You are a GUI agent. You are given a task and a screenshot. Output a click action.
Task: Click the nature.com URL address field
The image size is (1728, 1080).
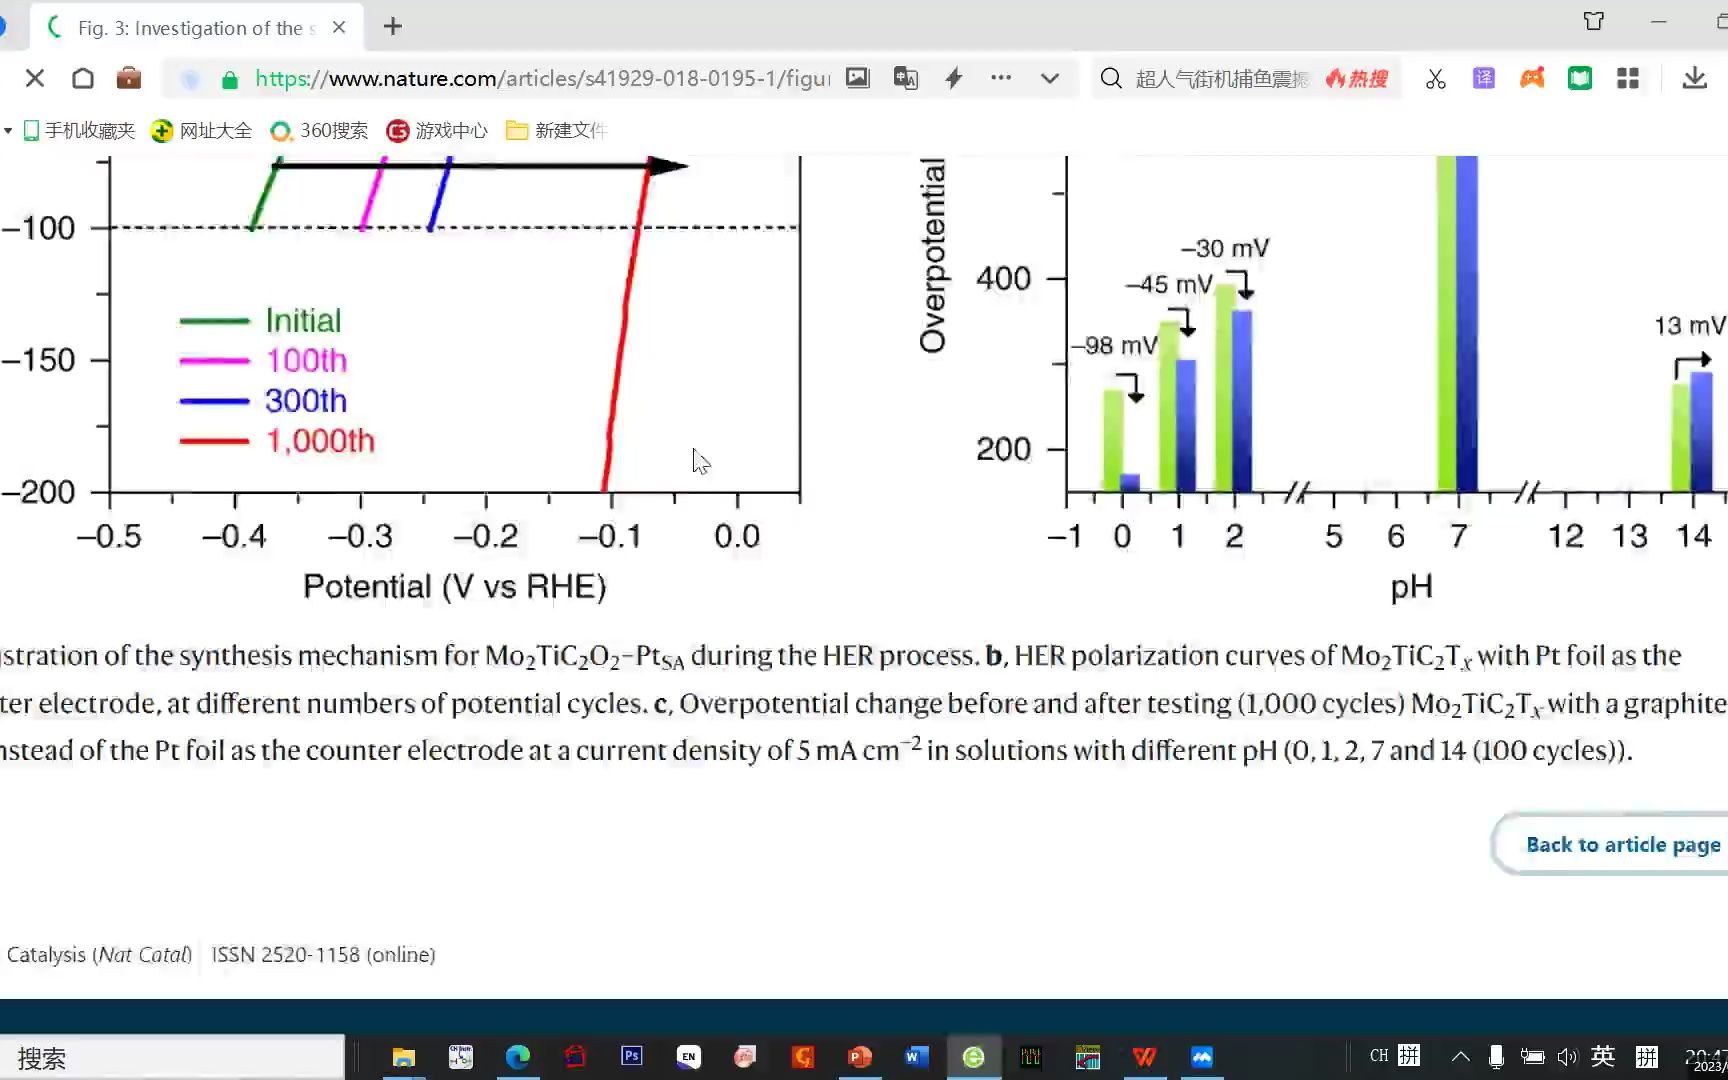(x=542, y=79)
